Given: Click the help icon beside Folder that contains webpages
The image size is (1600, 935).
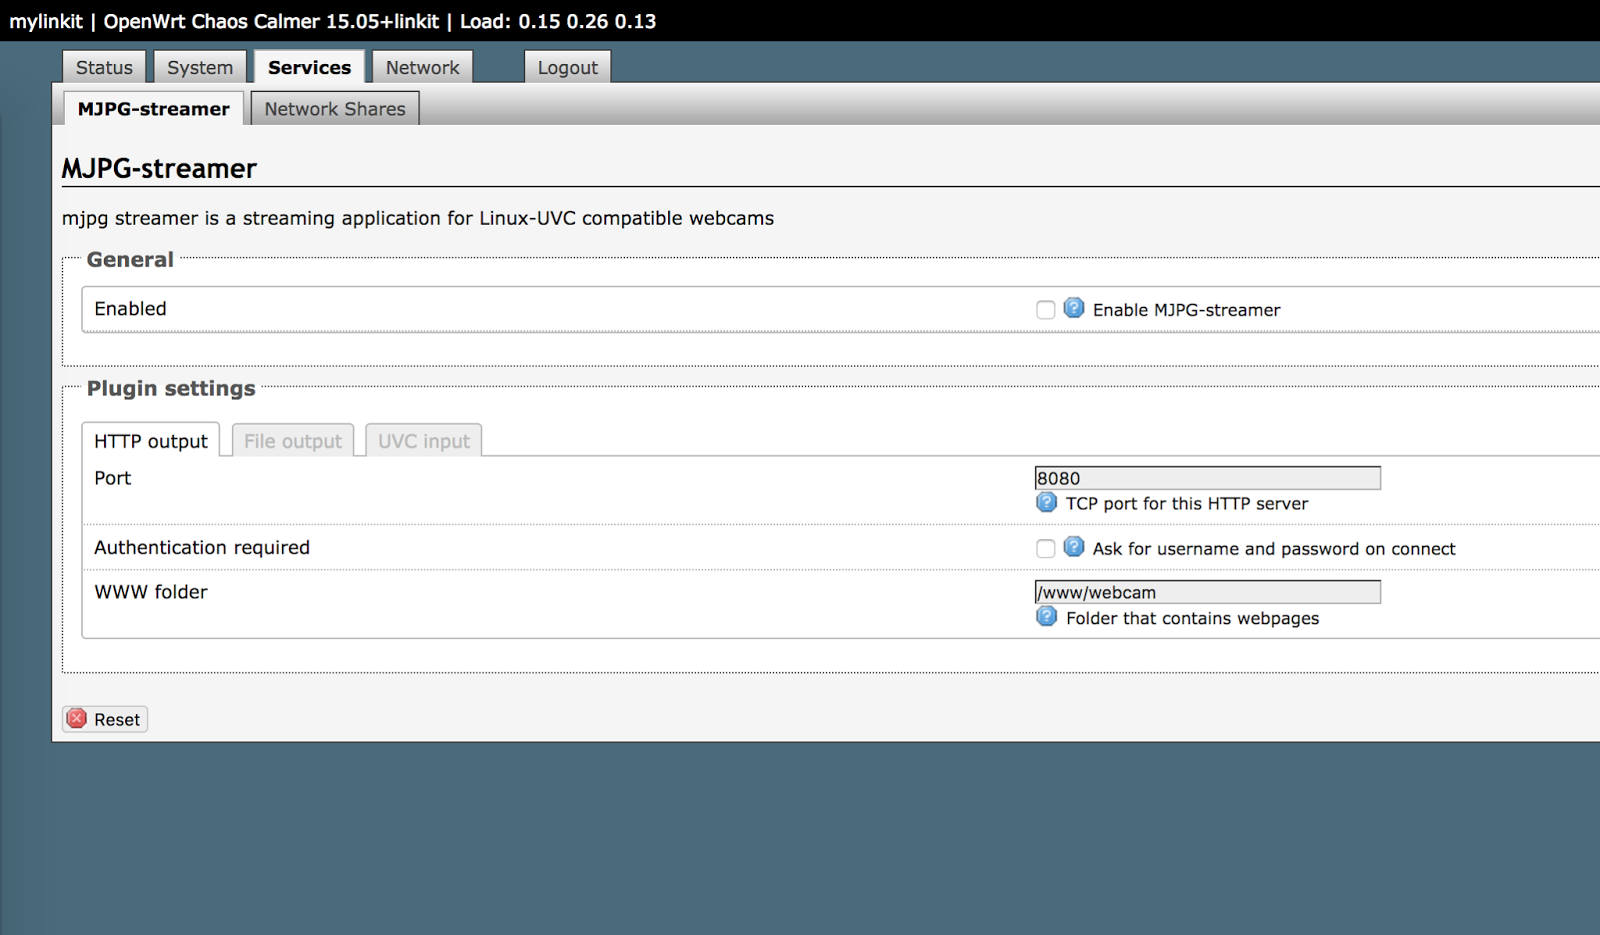Looking at the screenshot, I should [1046, 617].
